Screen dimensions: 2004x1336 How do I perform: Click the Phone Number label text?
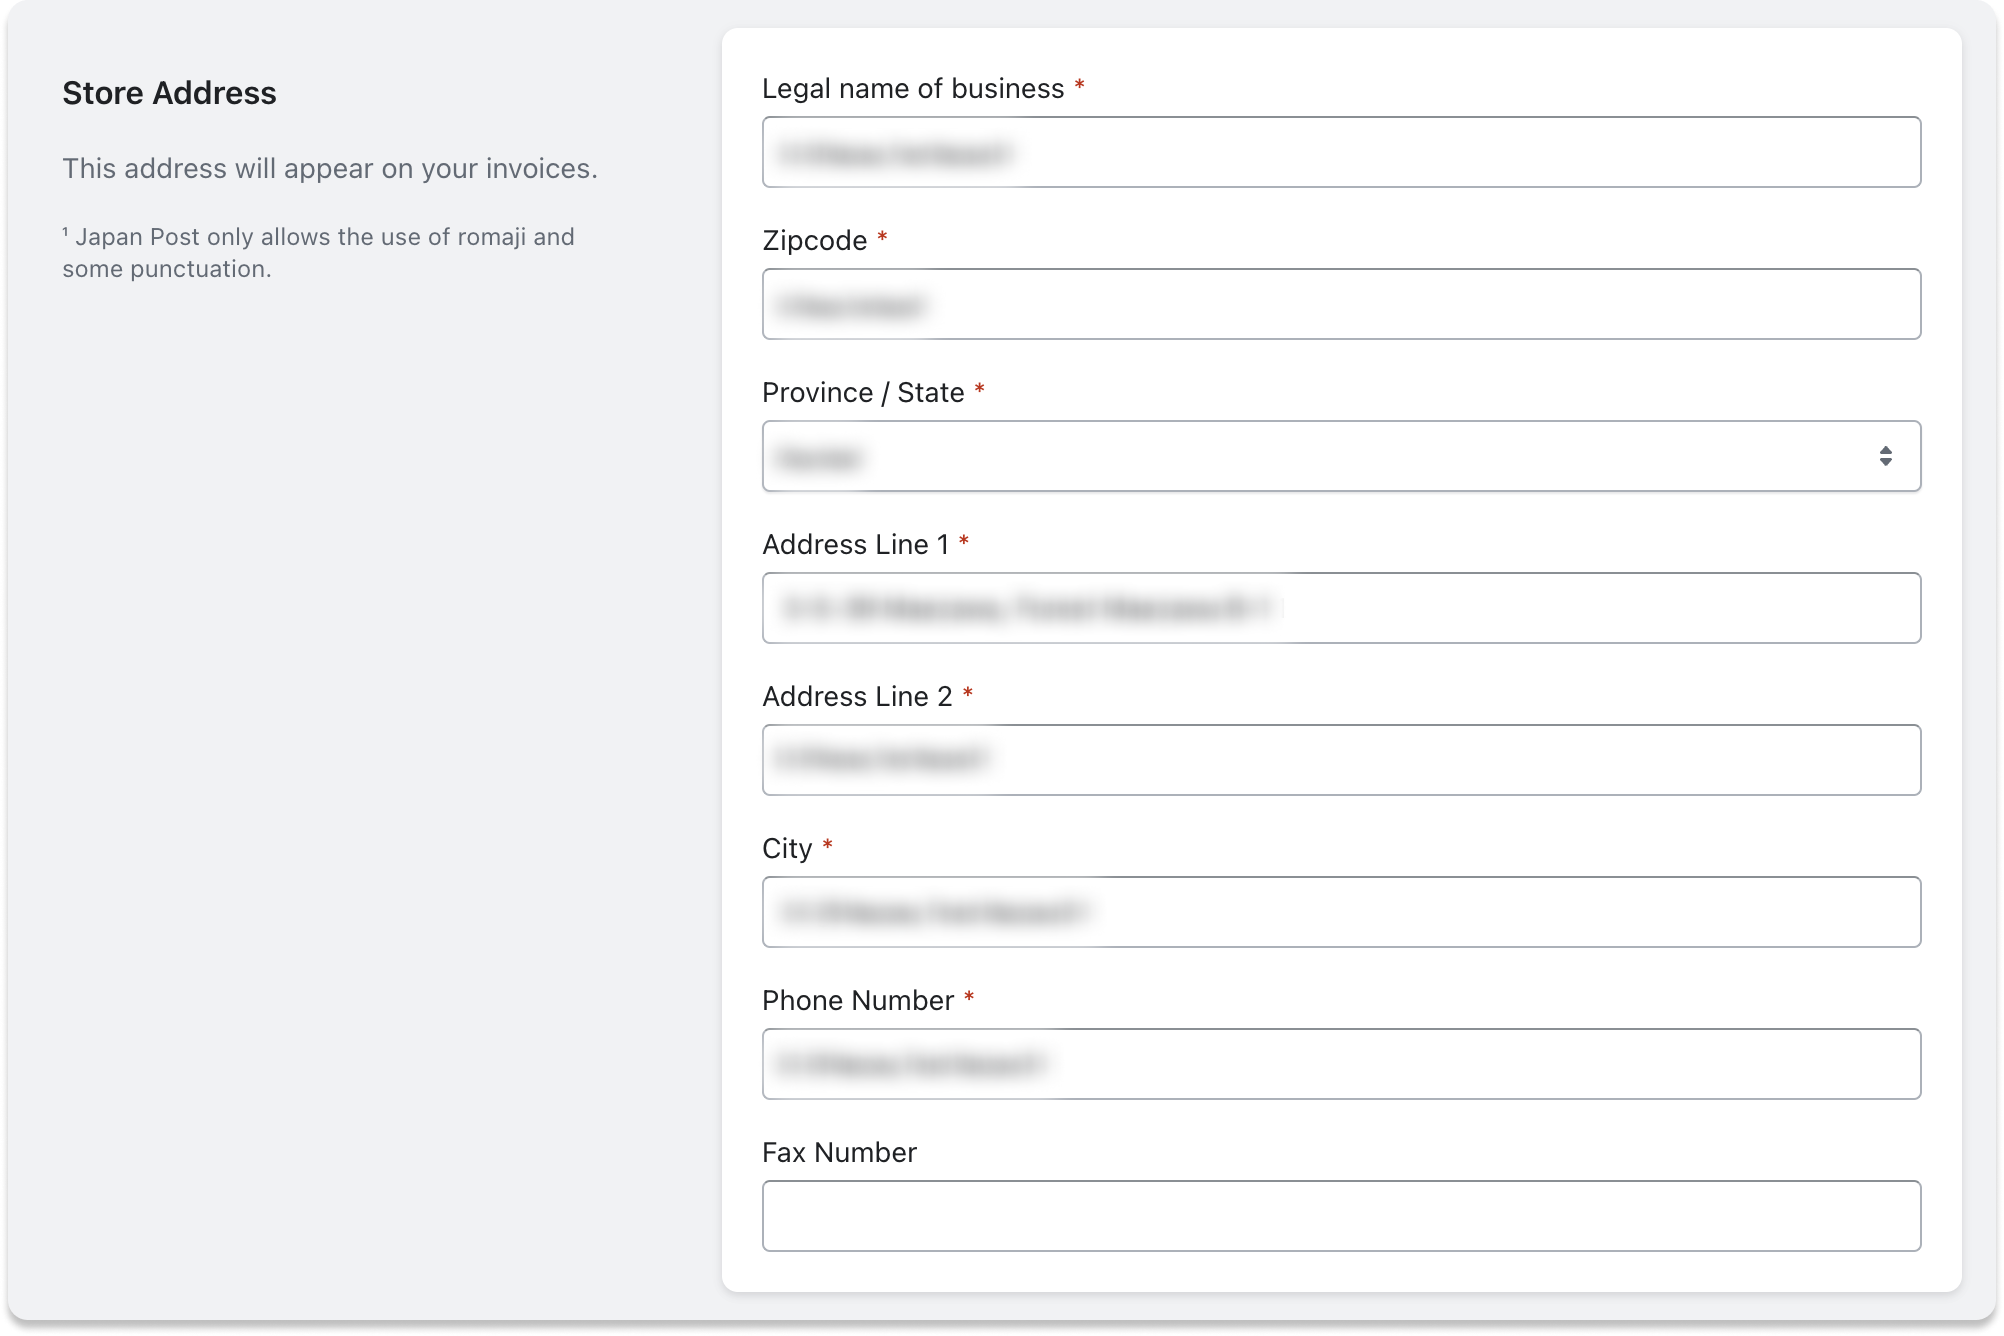tap(858, 1000)
